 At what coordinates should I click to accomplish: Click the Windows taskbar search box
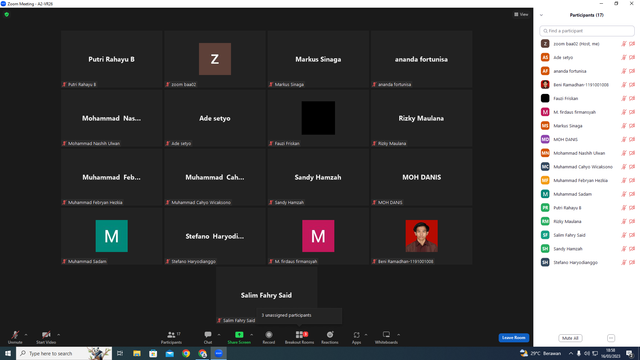point(64,353)
